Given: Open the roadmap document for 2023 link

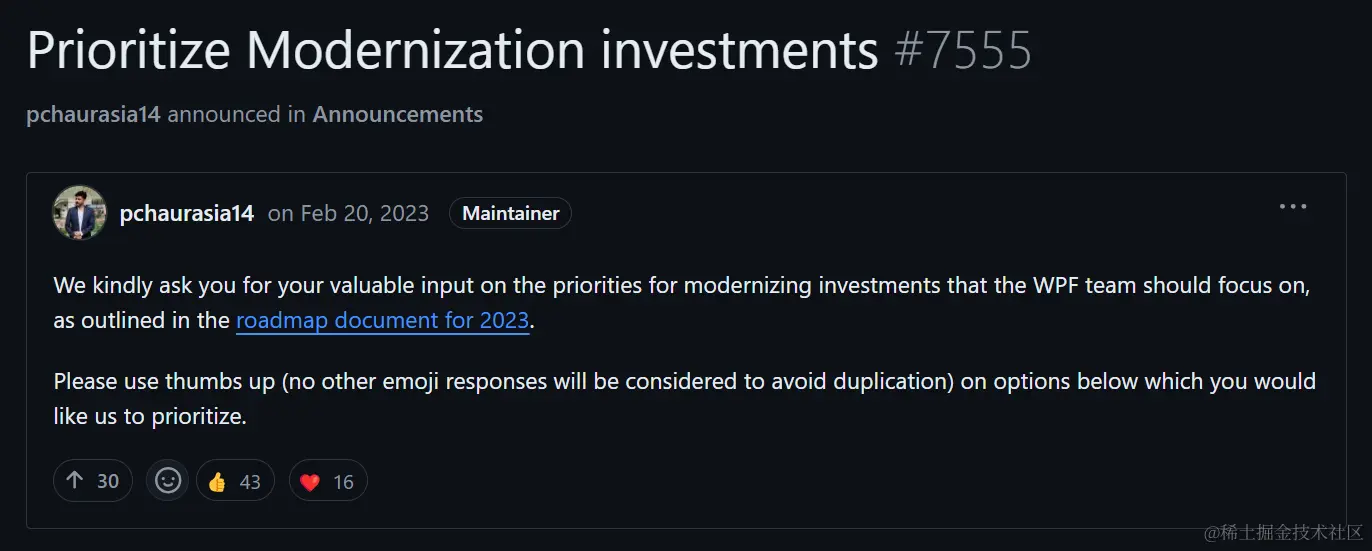Looking at the screenshot, I should tap(382, 321).
